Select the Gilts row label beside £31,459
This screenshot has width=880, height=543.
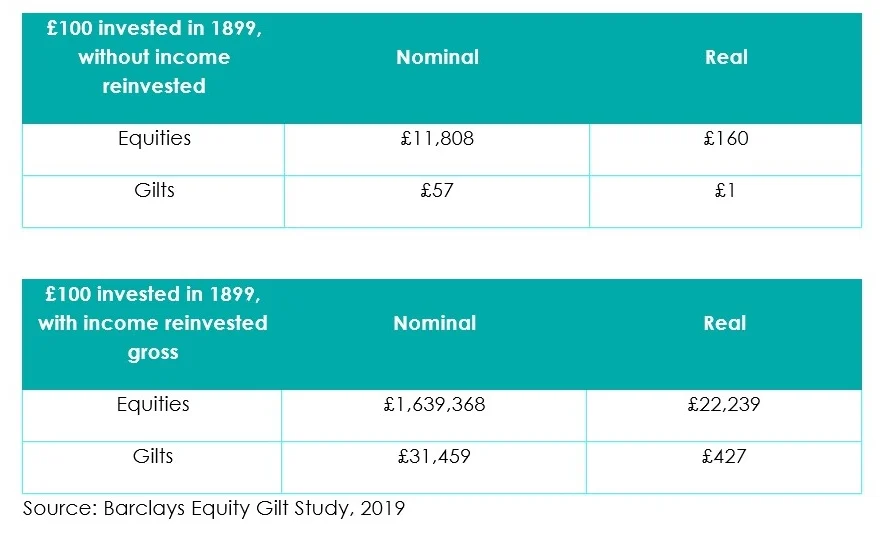click(153, 456)
